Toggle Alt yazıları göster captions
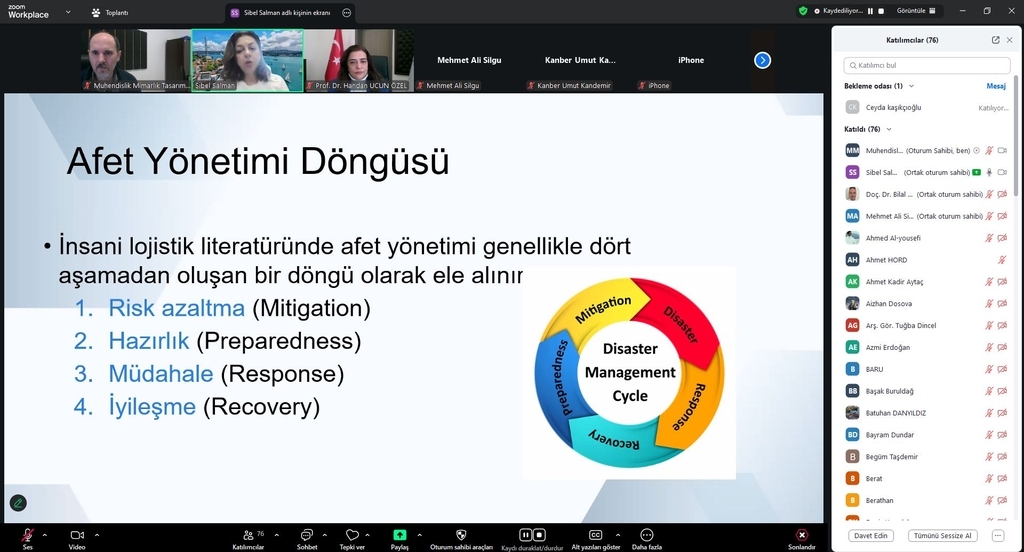Viewport: 1024px width, 552px height. click(595, 535)
